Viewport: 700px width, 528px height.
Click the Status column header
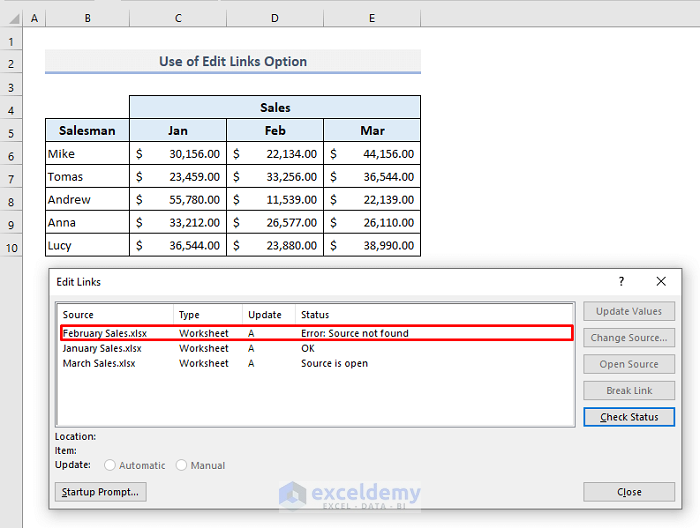coord(434,315)
